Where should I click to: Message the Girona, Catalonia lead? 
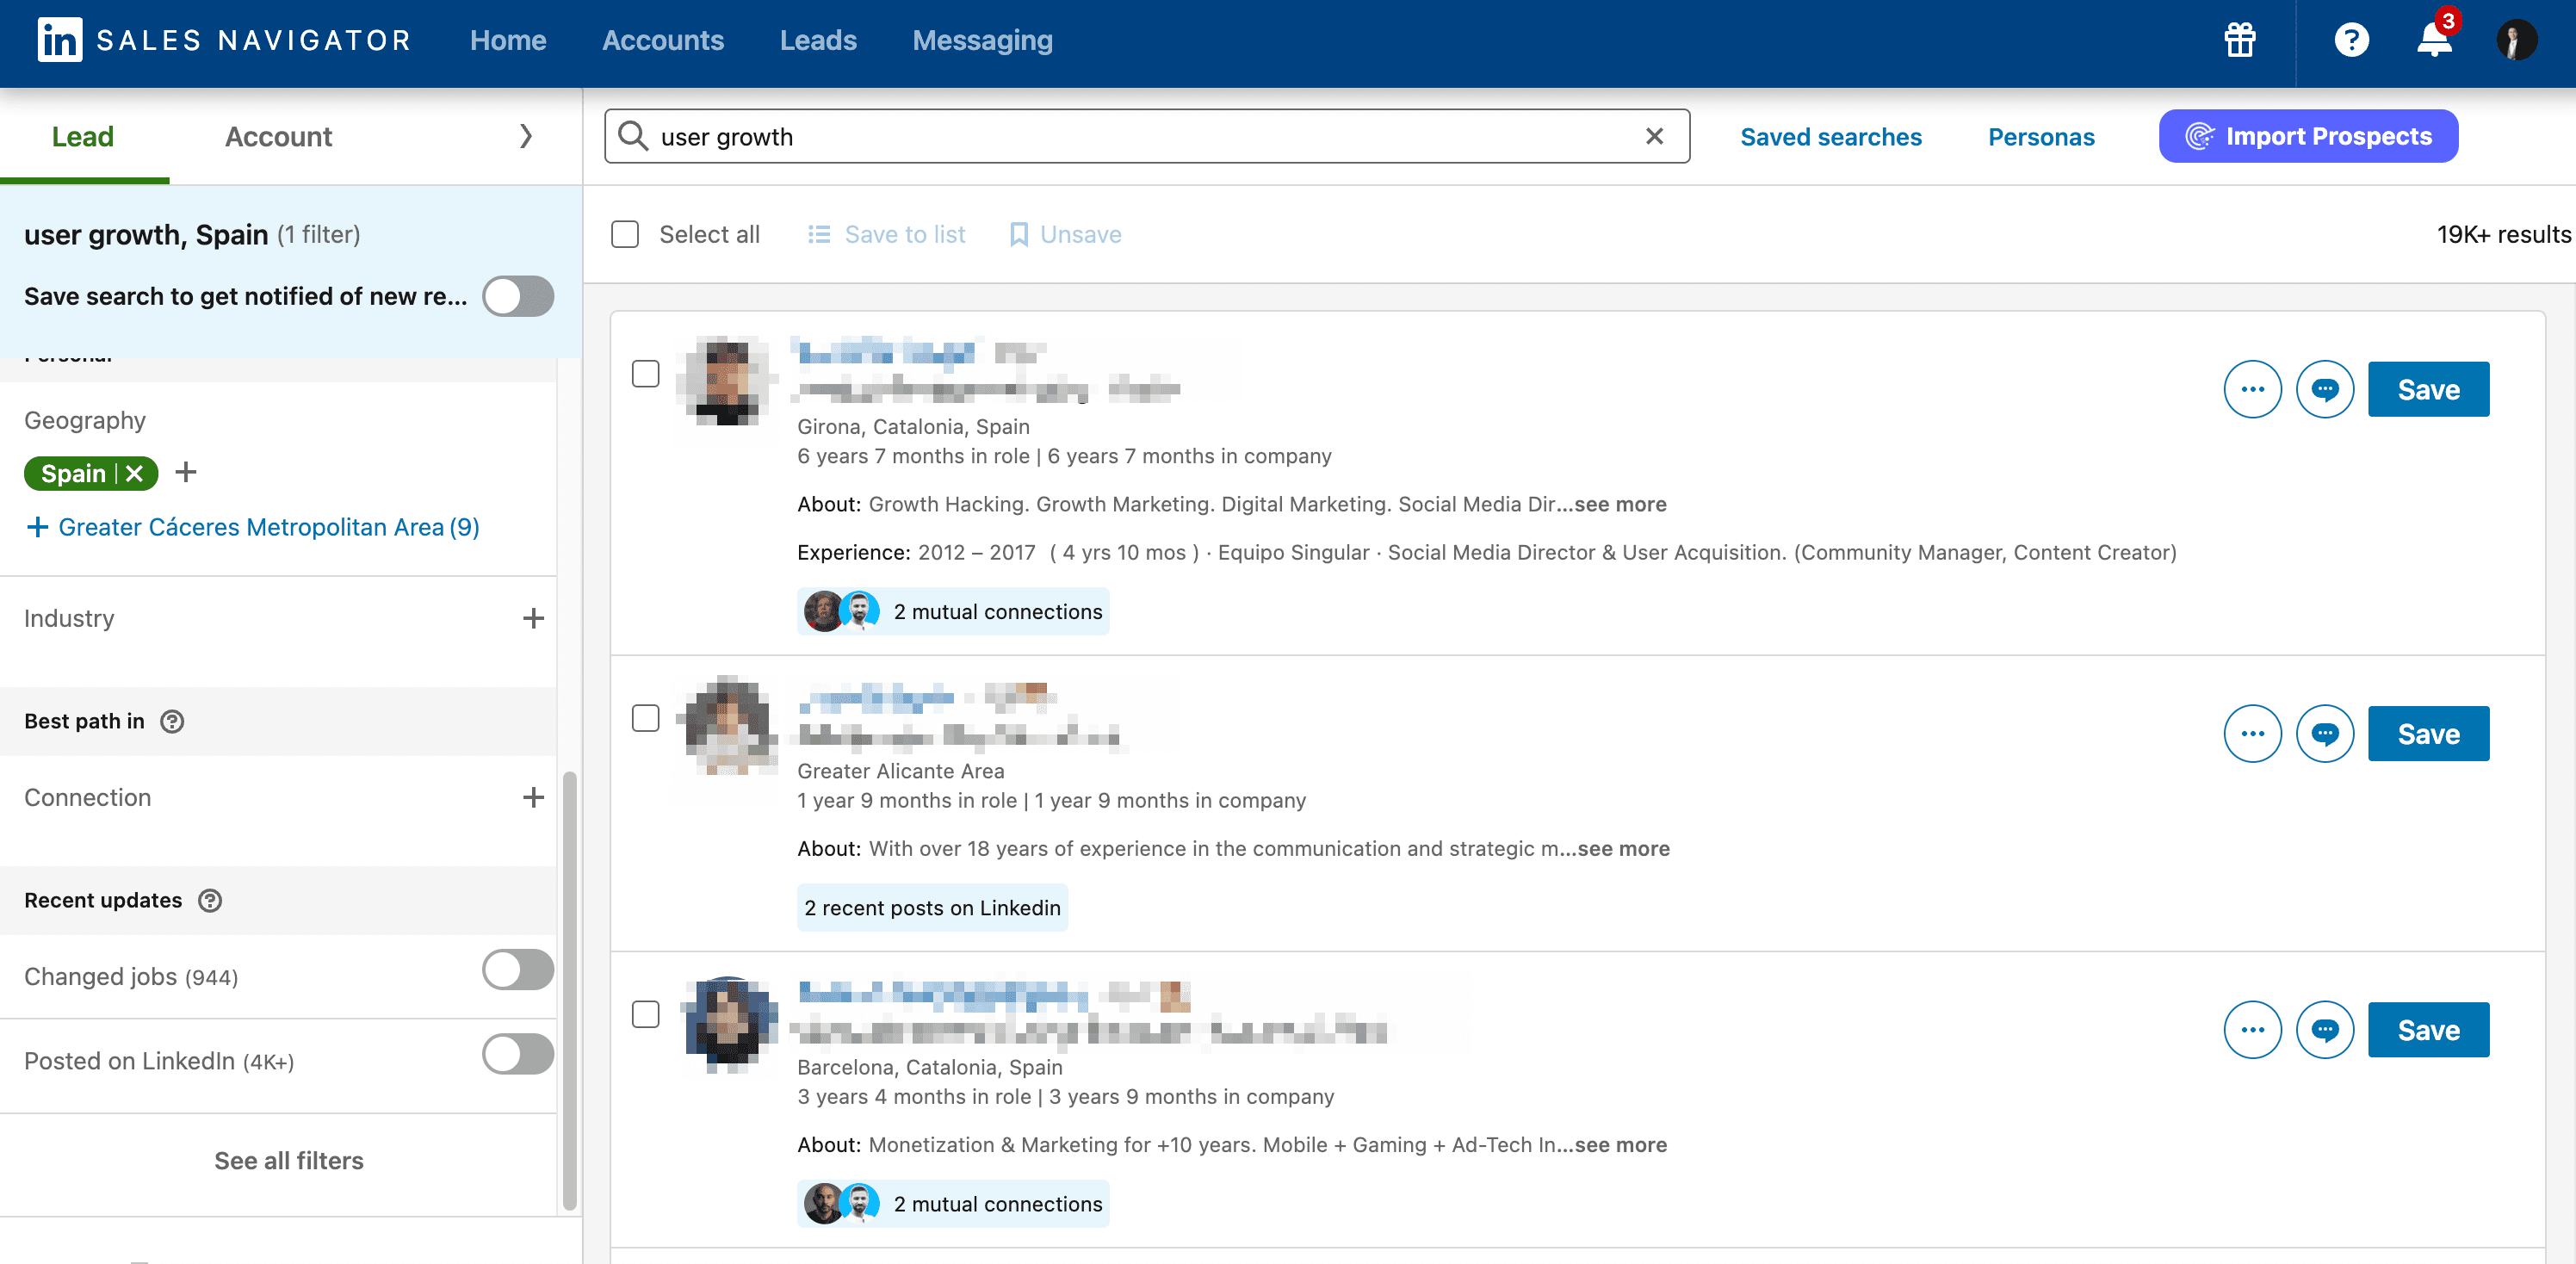click(x=2325, y=389)
